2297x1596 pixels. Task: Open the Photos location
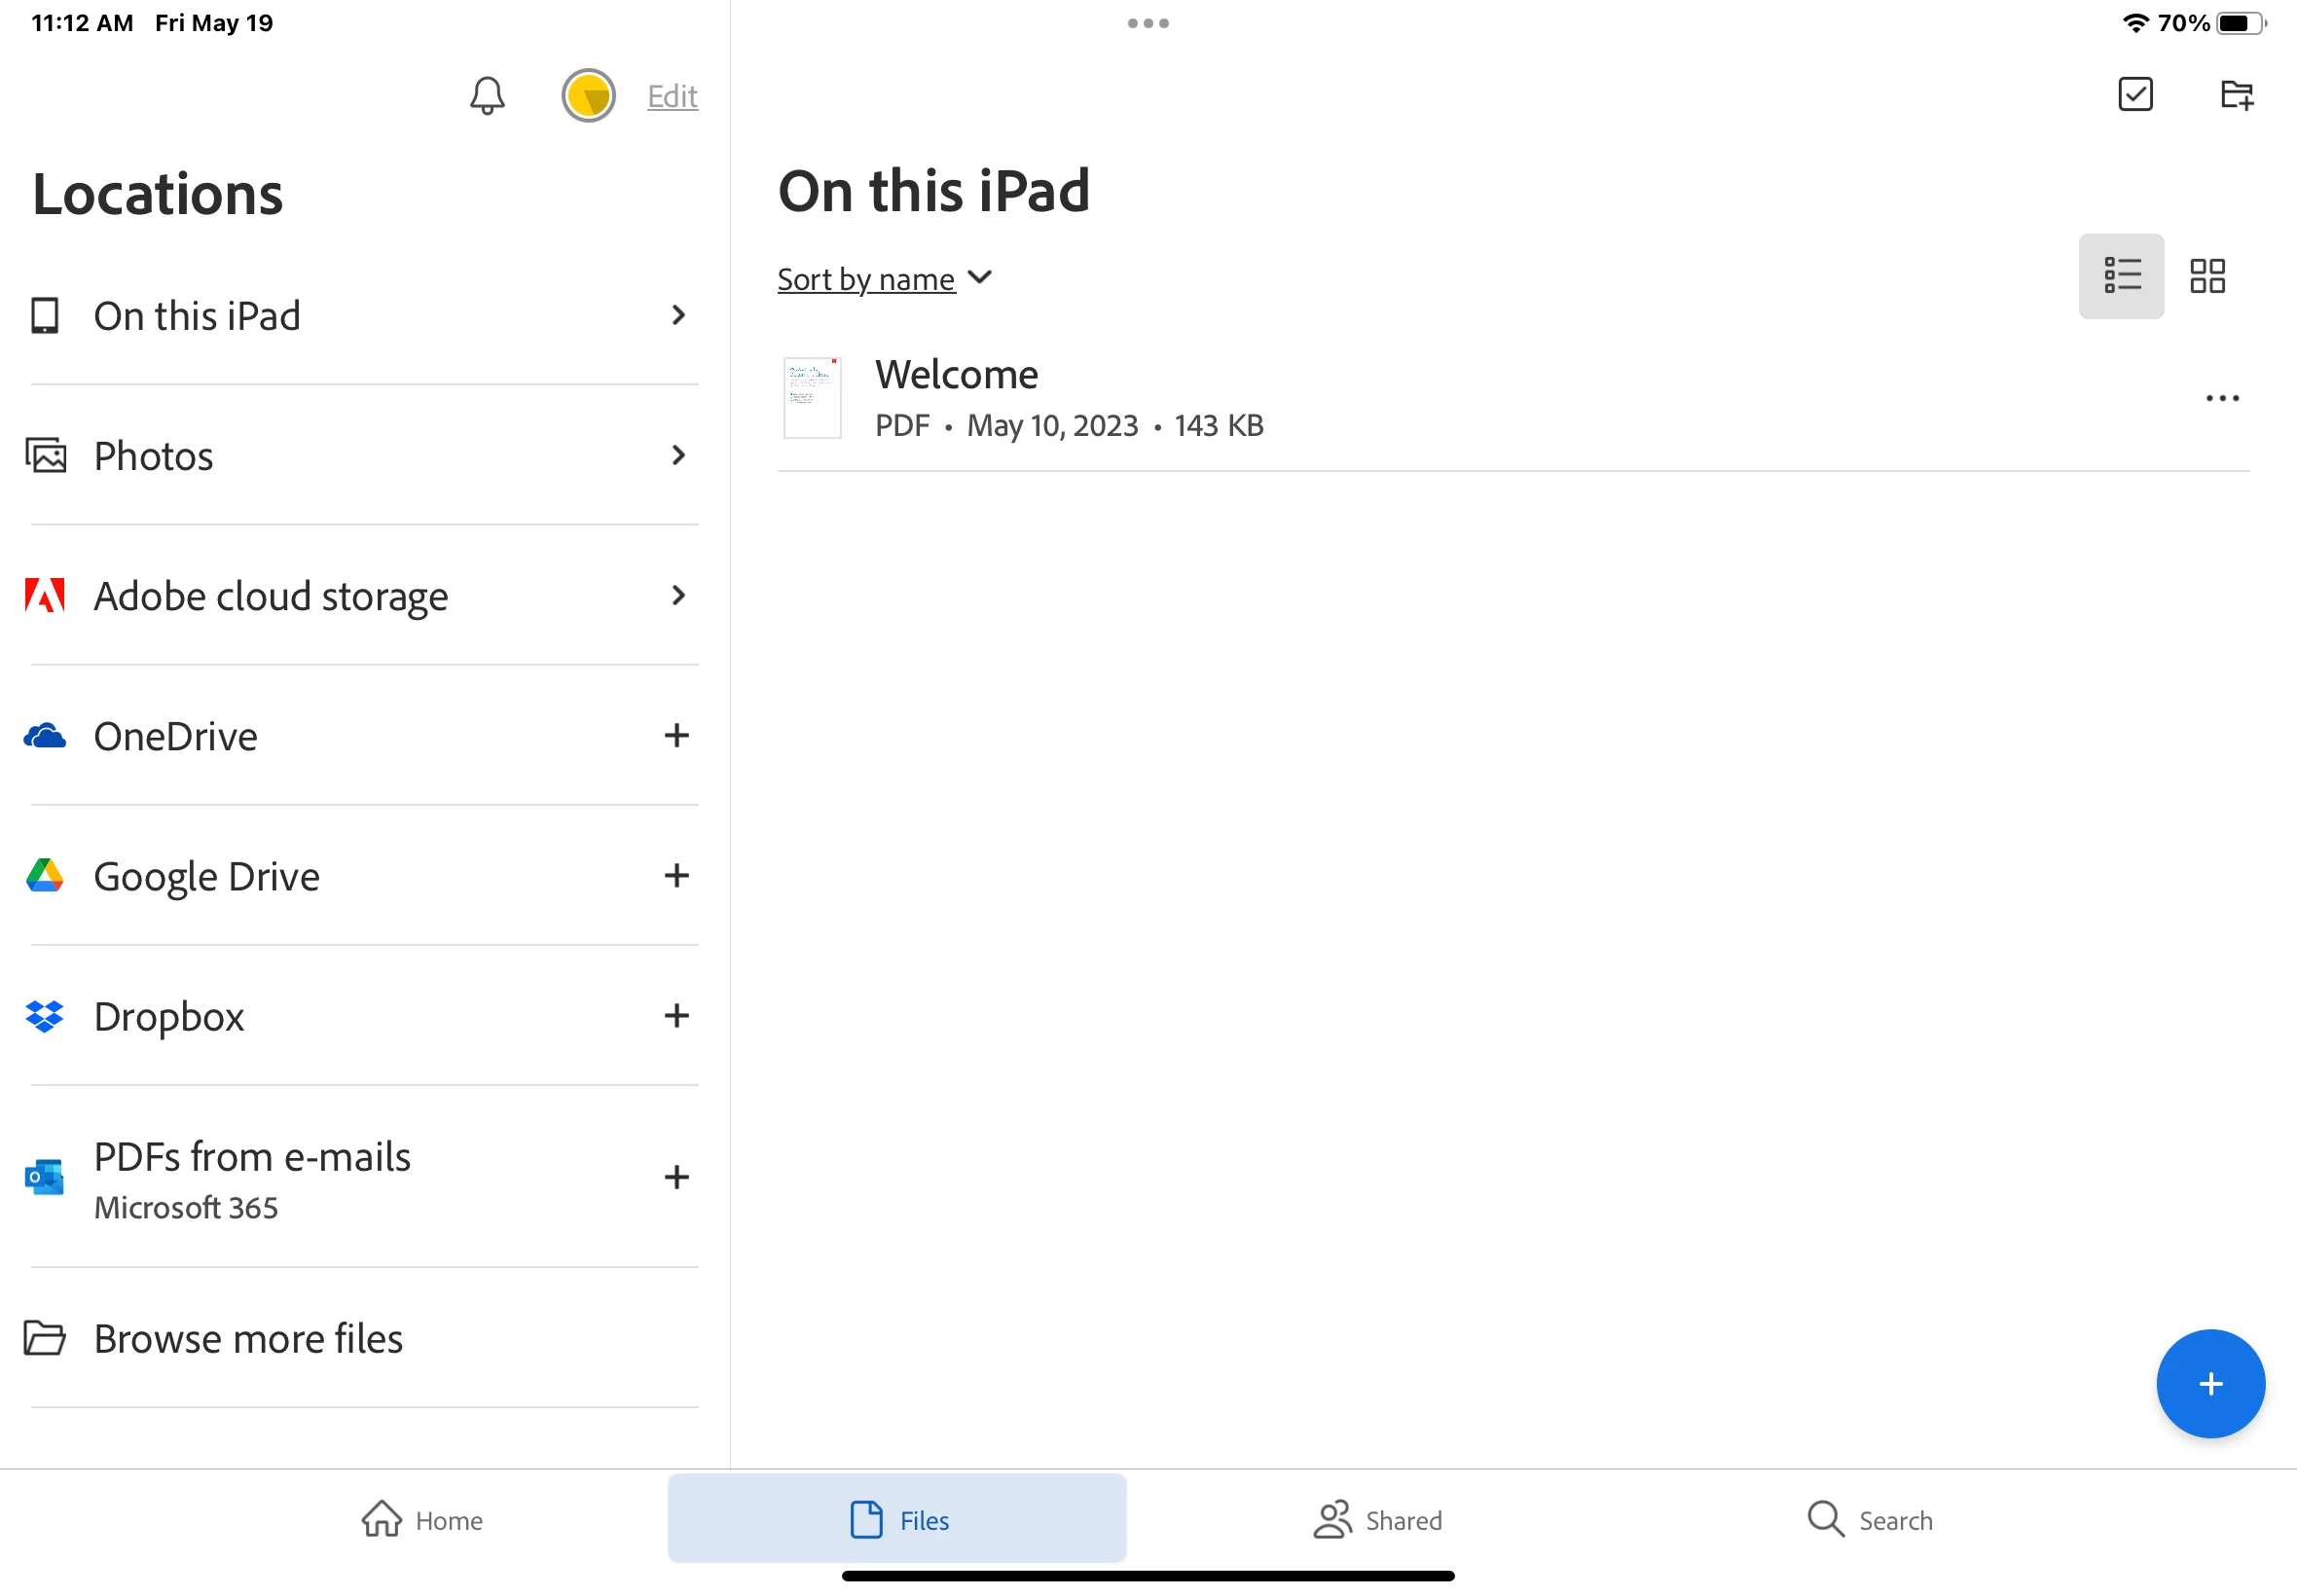(x=153, y=456)
